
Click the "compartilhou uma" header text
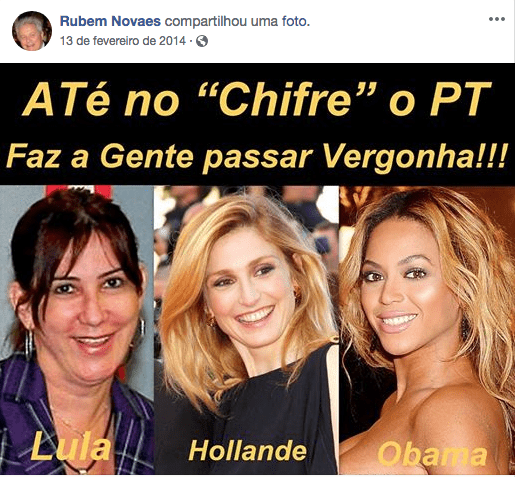221,22
